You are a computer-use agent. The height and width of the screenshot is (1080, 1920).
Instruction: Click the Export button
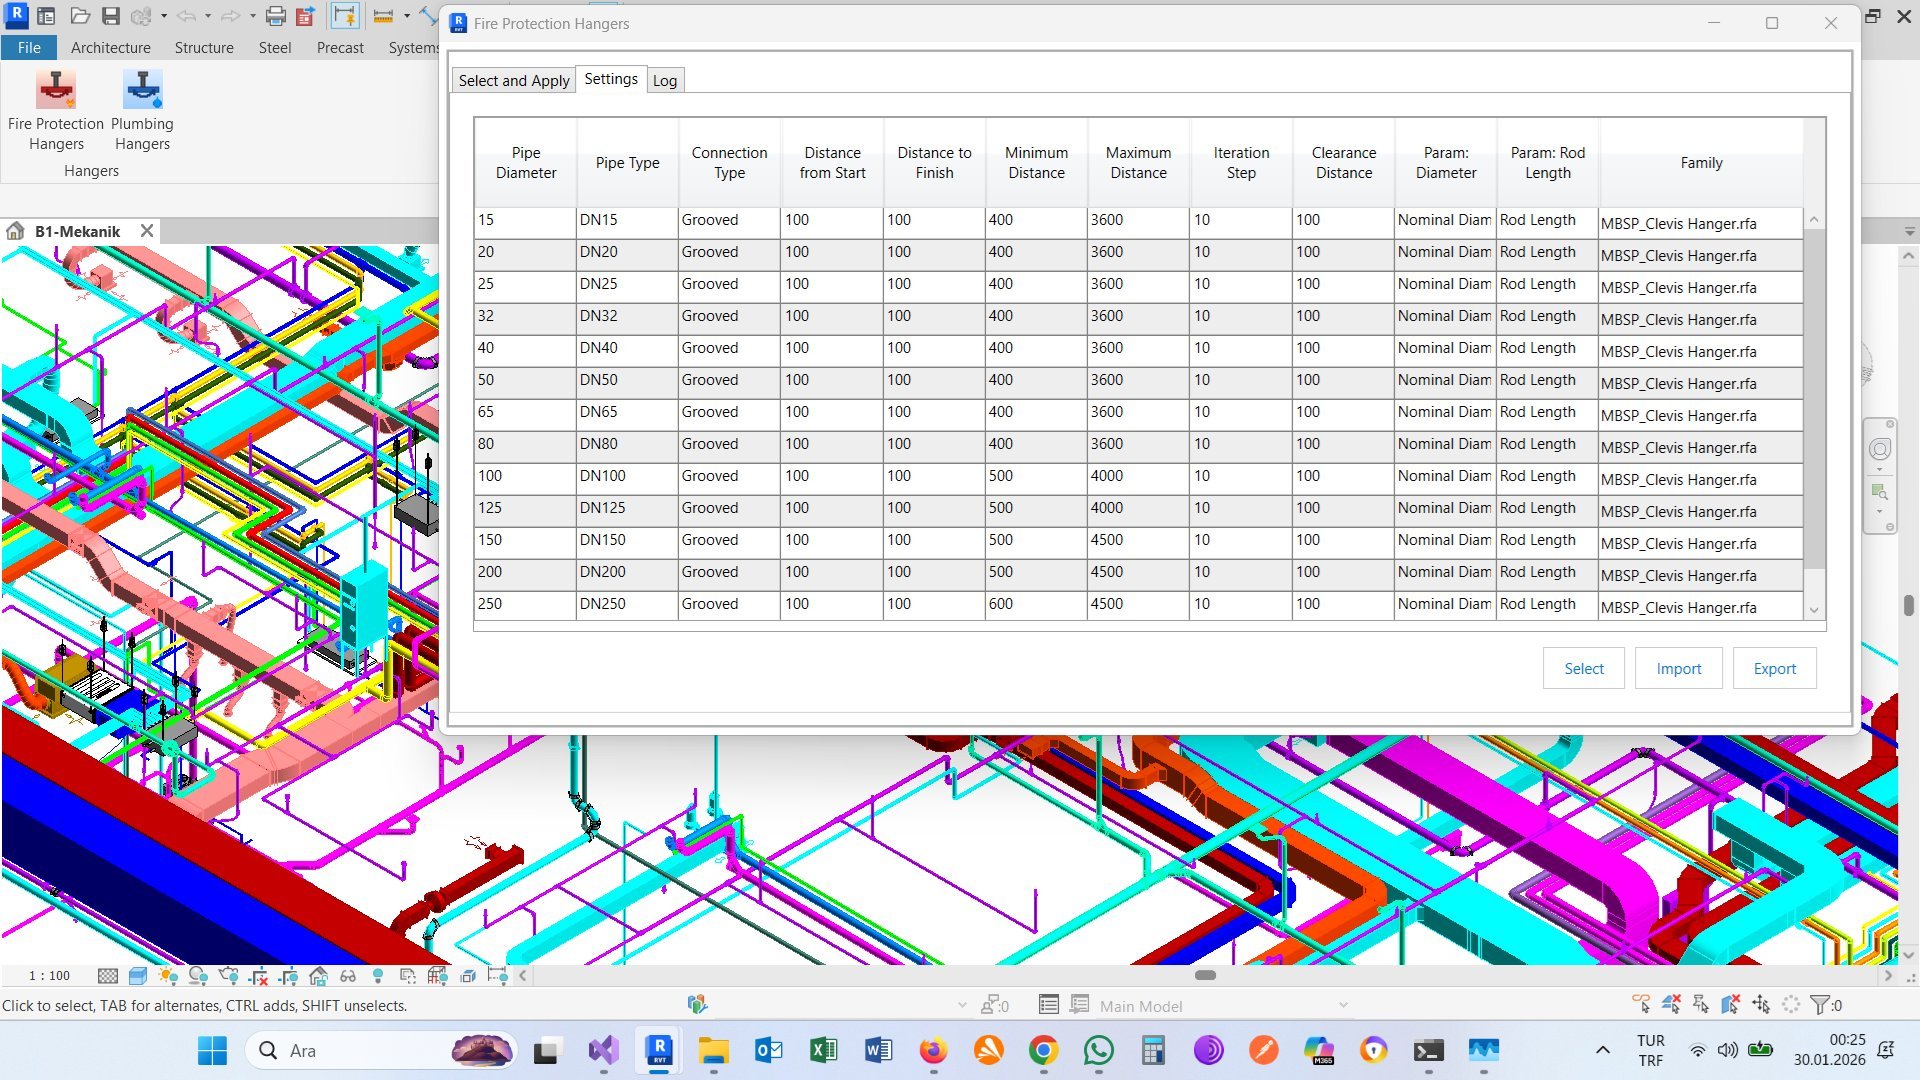(x=1774, y=668)
